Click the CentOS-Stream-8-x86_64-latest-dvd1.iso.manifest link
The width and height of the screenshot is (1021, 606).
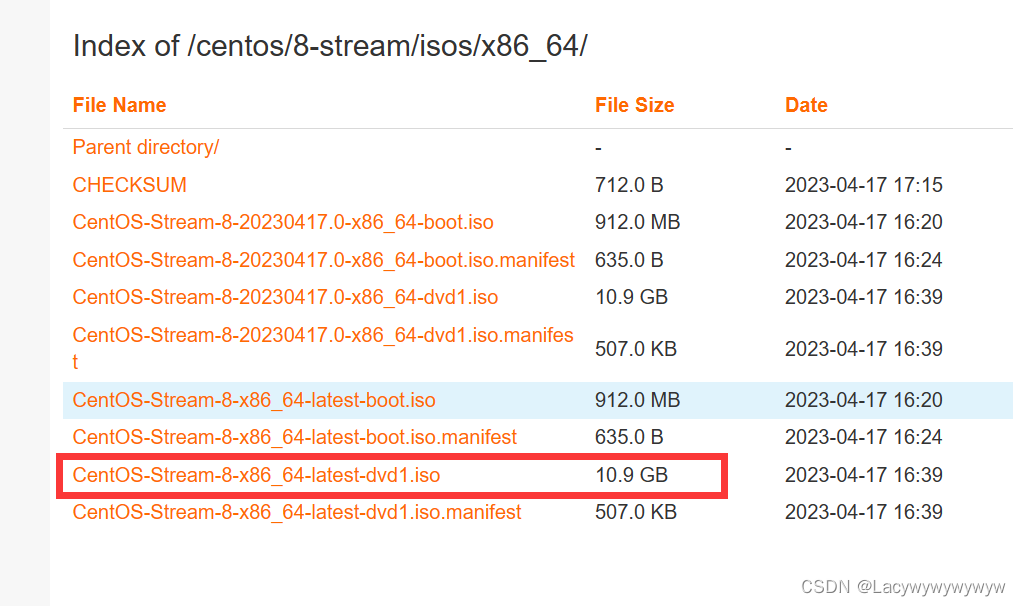[x=296, y=512]
